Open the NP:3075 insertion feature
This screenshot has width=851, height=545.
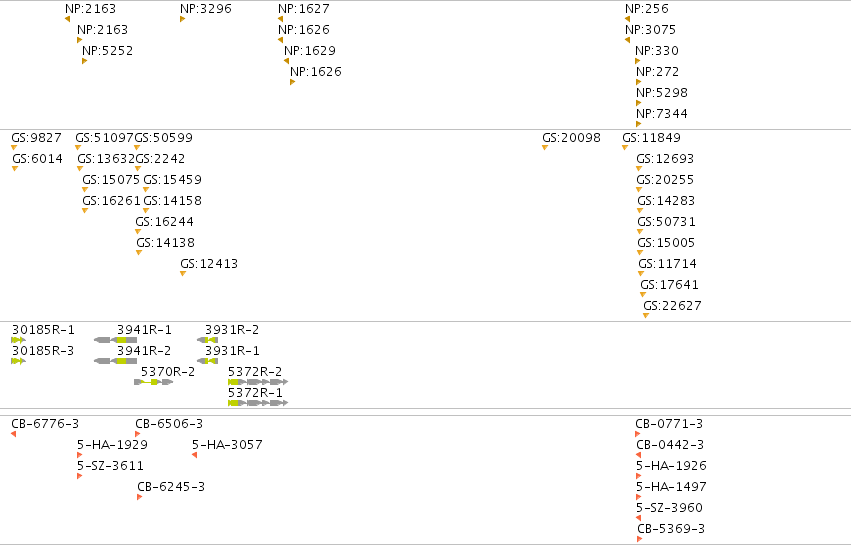click(627, 40)
